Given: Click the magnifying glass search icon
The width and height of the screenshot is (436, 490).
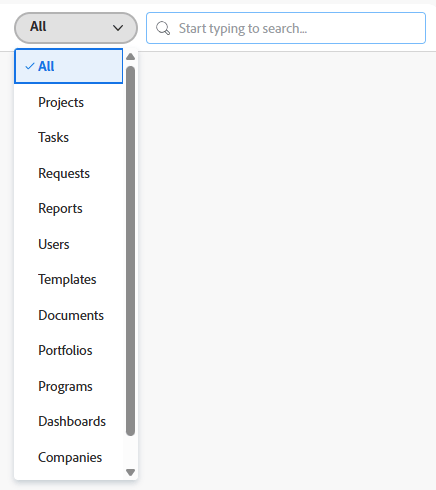Looking at the screenshot, I should [163, 28].
